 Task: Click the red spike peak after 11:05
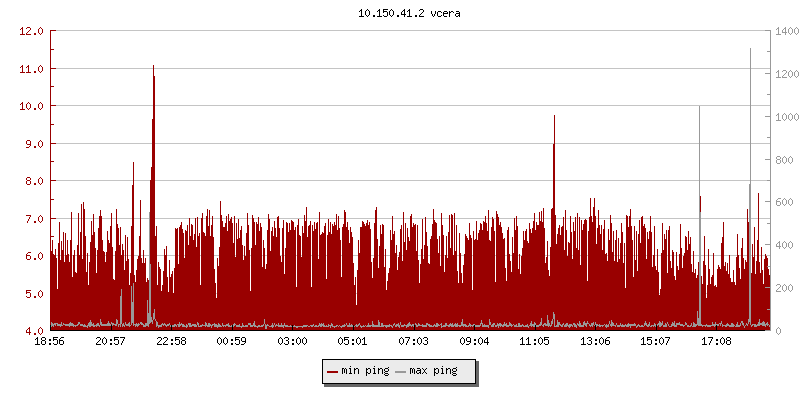tap(553, 118)
